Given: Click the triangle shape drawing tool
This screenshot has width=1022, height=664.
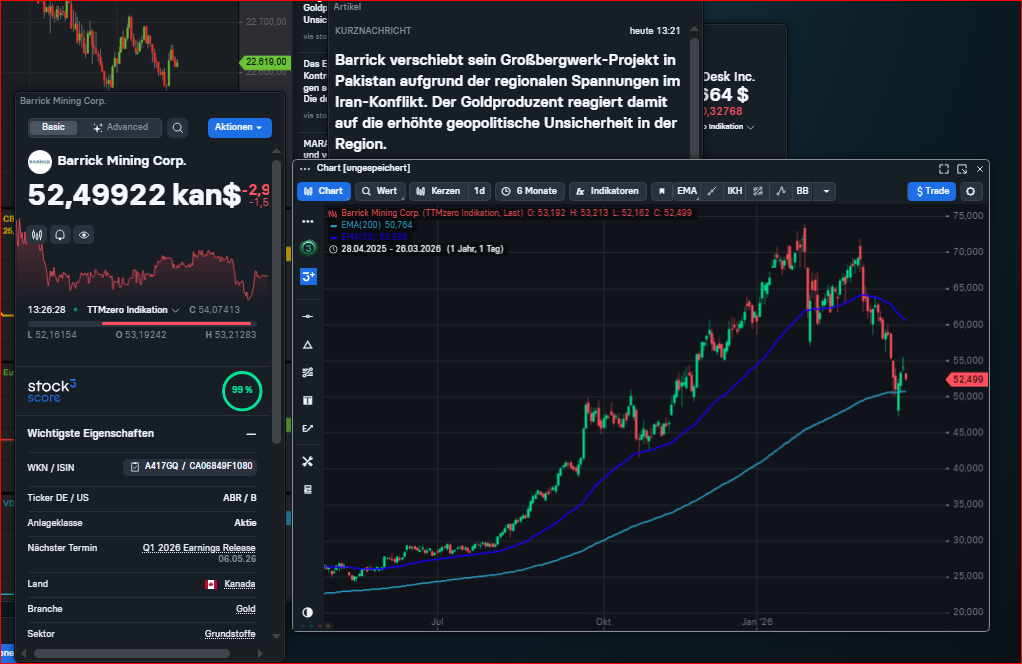Looking at the screenshot, I should click(x=308, y=344).
